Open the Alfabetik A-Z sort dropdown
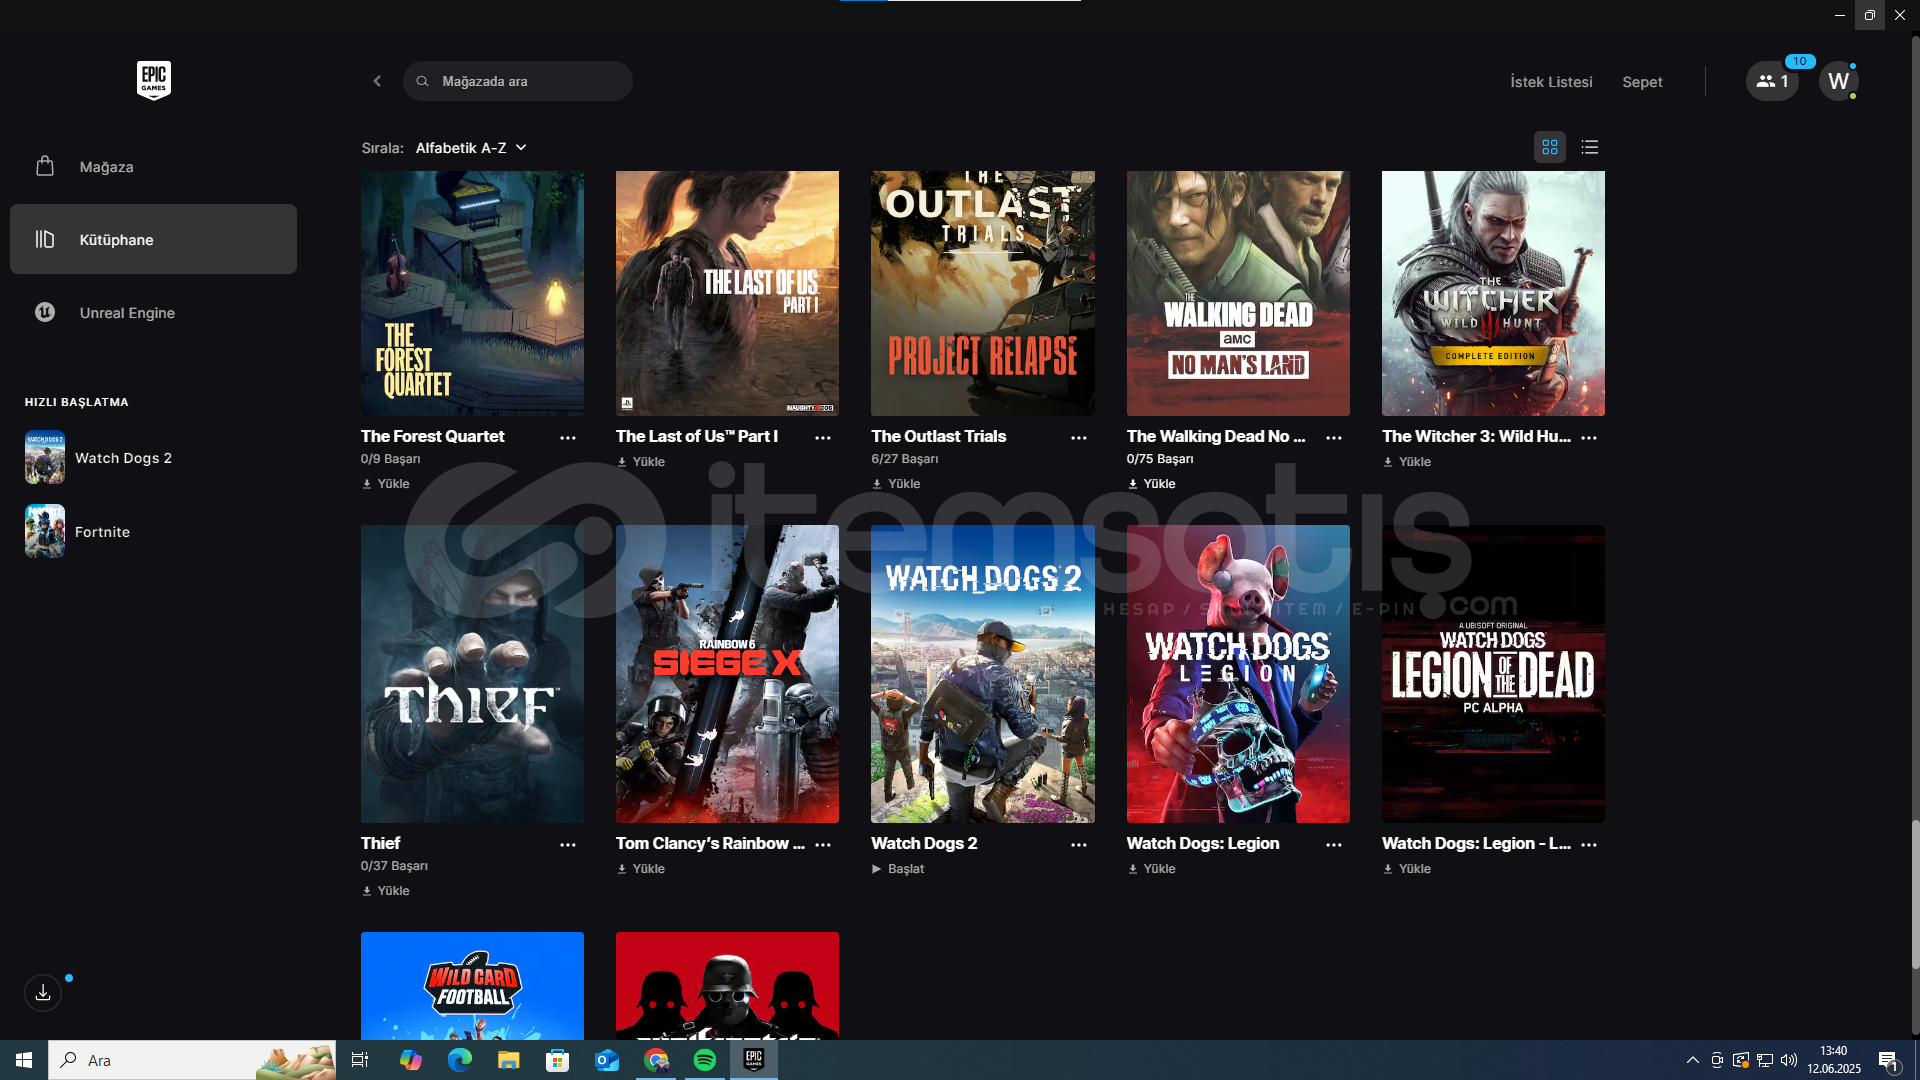 [x=471, y=148]
